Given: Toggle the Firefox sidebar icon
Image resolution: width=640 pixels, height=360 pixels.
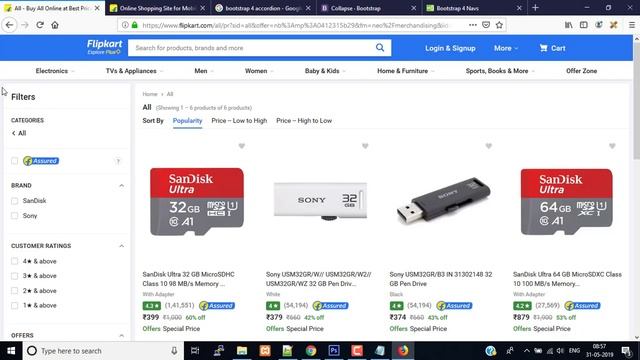Looking at the screenshot, I should tap(584, 25).
